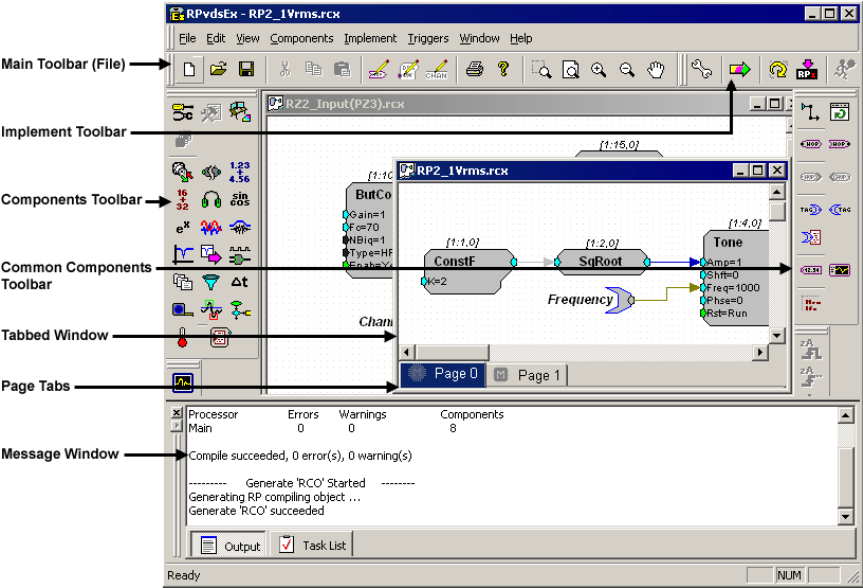
Task: Click the left arrow of RP2_1Vrms horizontal scrollbar
Action: point(407,352)
